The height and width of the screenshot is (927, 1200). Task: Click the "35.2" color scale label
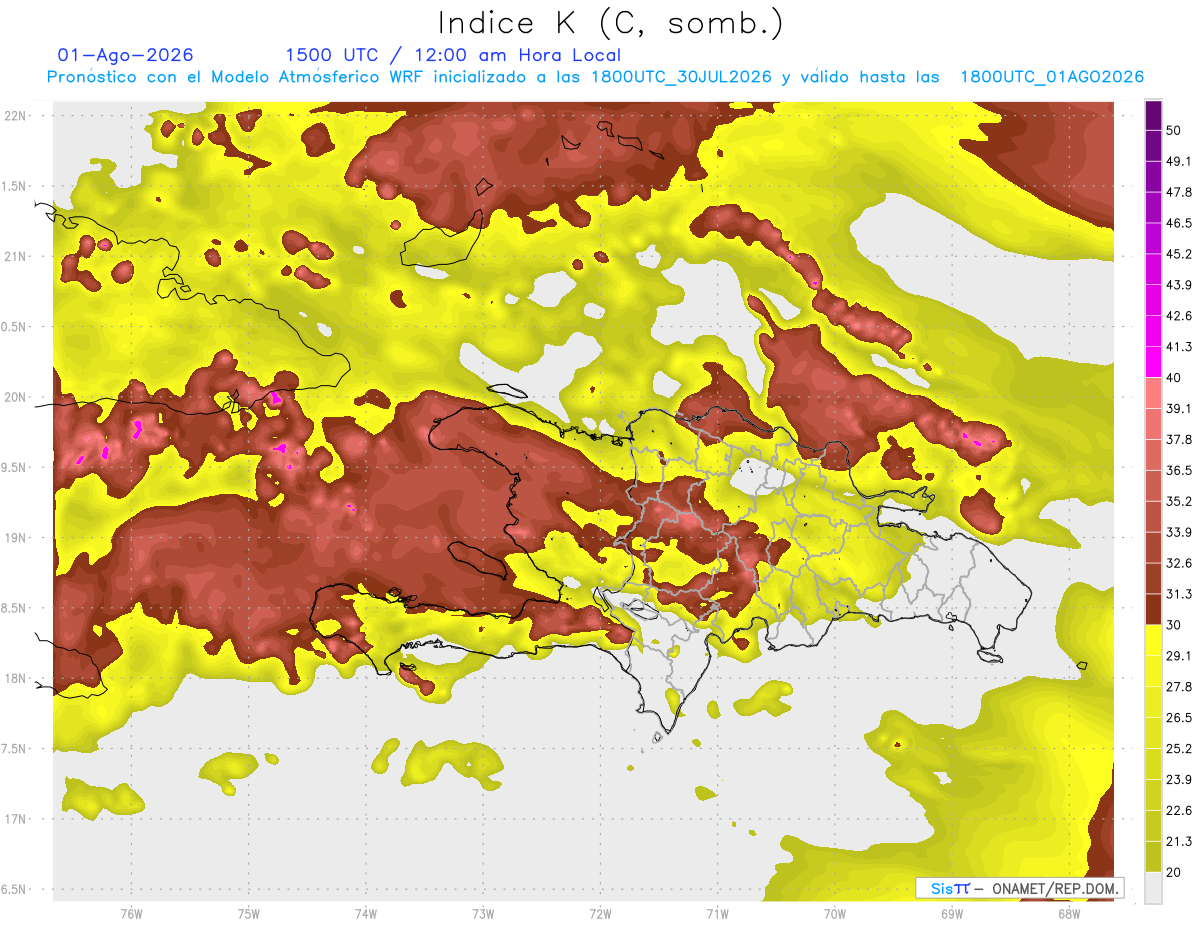[1179, 501]
